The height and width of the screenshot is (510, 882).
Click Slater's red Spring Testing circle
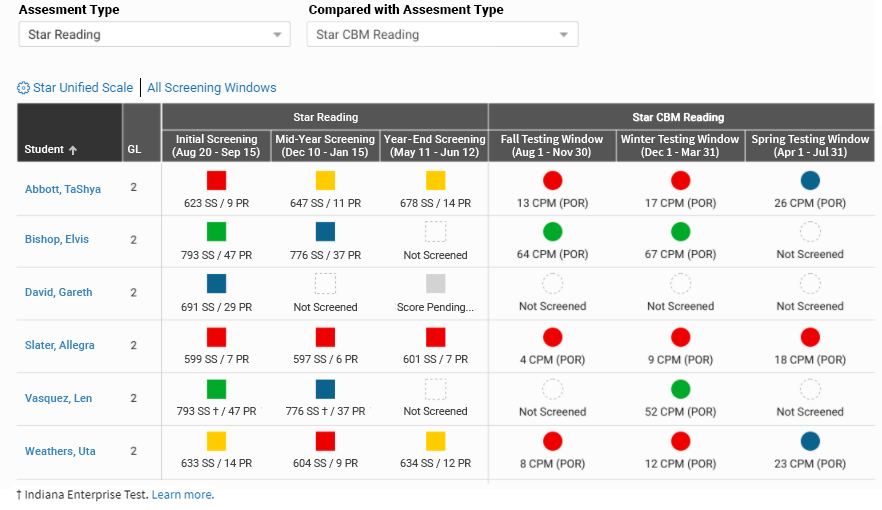pos(810,337)
